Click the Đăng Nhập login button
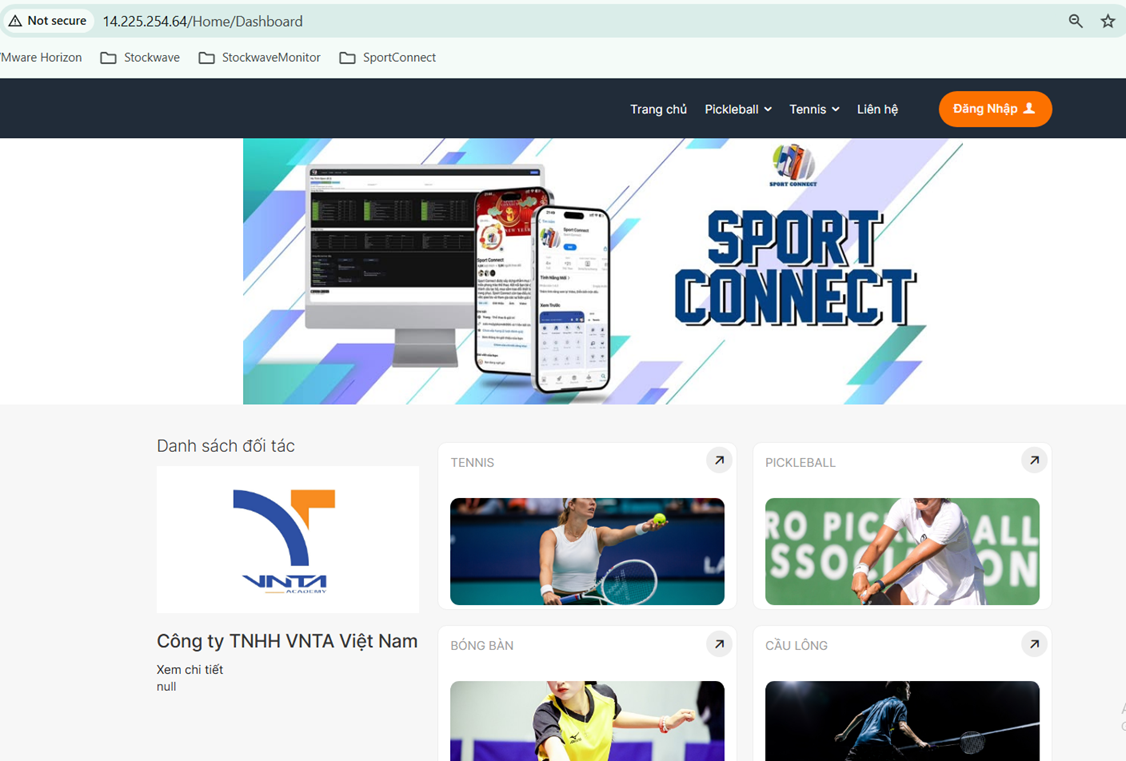Screen dimensions: 1126x761 [995, 109]
